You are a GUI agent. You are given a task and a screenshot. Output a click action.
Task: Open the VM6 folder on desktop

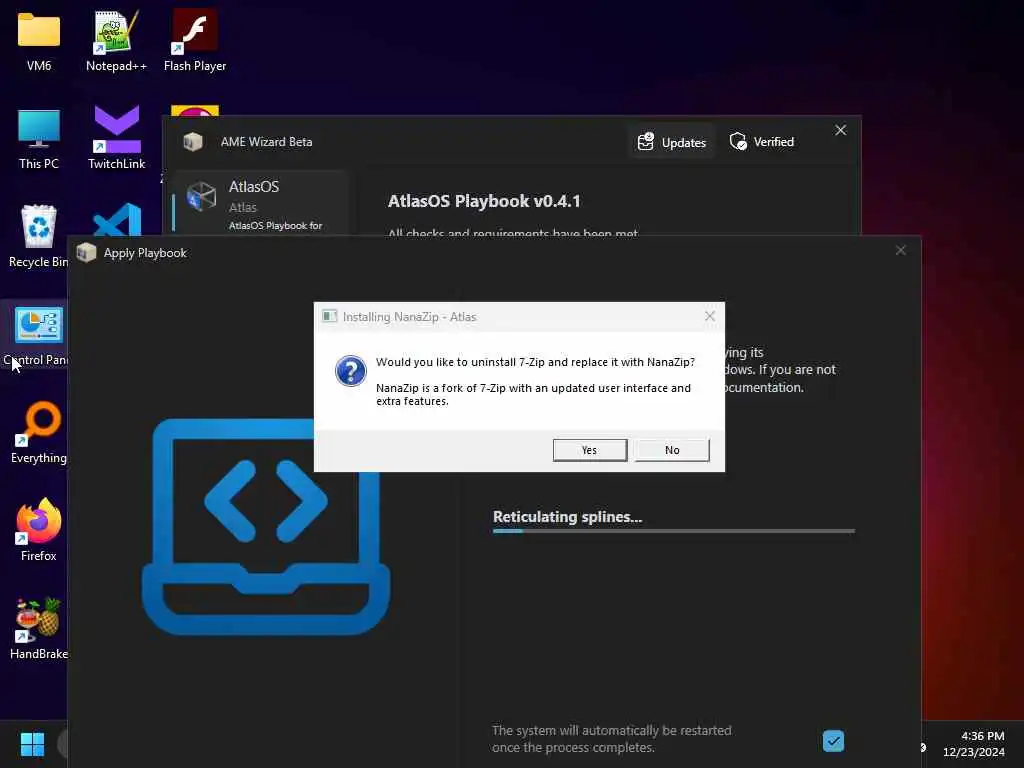point(39,40)
